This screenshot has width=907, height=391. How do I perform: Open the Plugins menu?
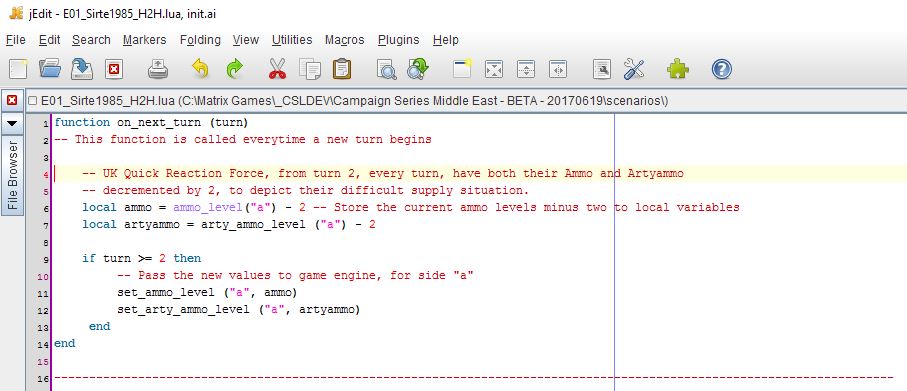click(399, 40)
